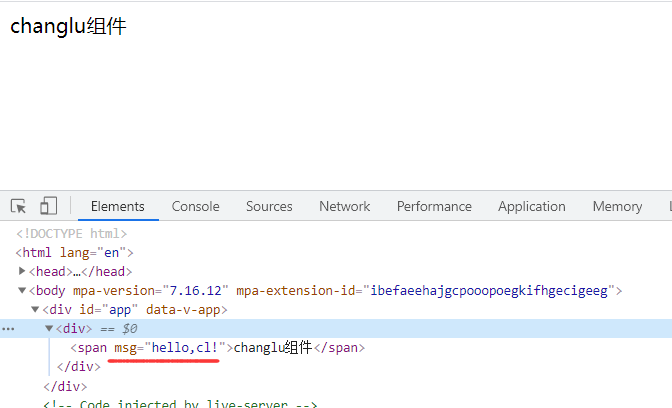
Task: Click the hello,cl! attribute value
Action: 185,348
